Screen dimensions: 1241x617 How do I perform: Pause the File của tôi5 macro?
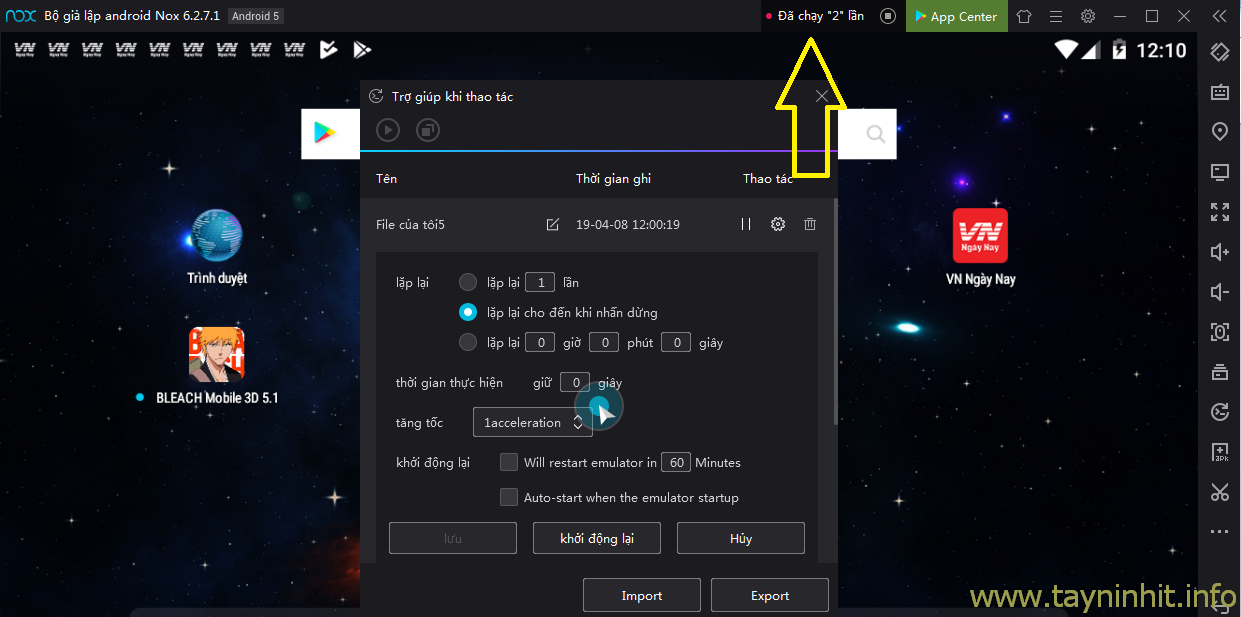point(746,225)
